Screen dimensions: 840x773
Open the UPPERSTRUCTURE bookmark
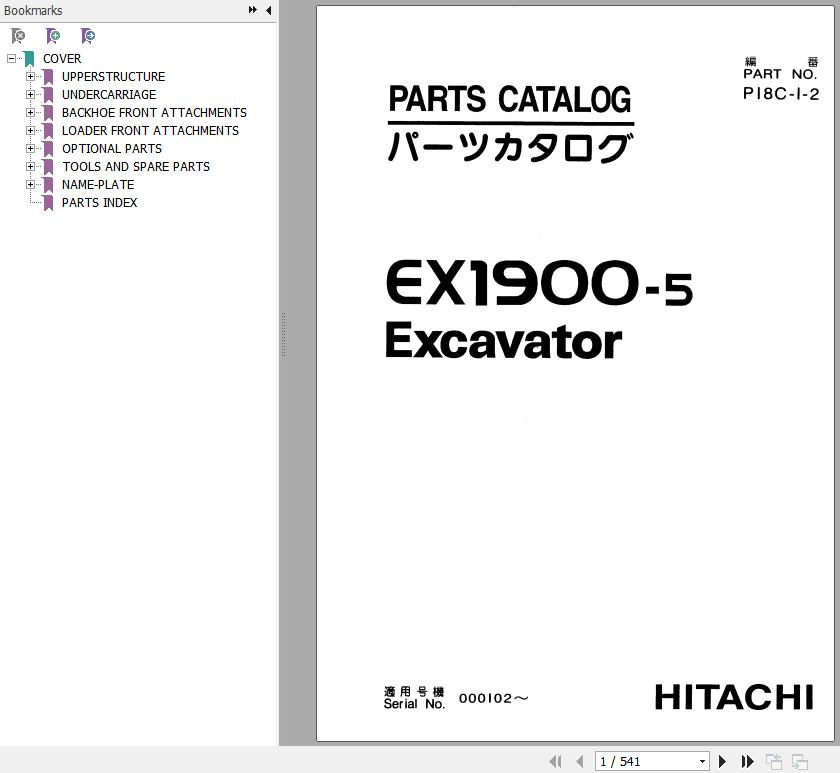point(113,77)
